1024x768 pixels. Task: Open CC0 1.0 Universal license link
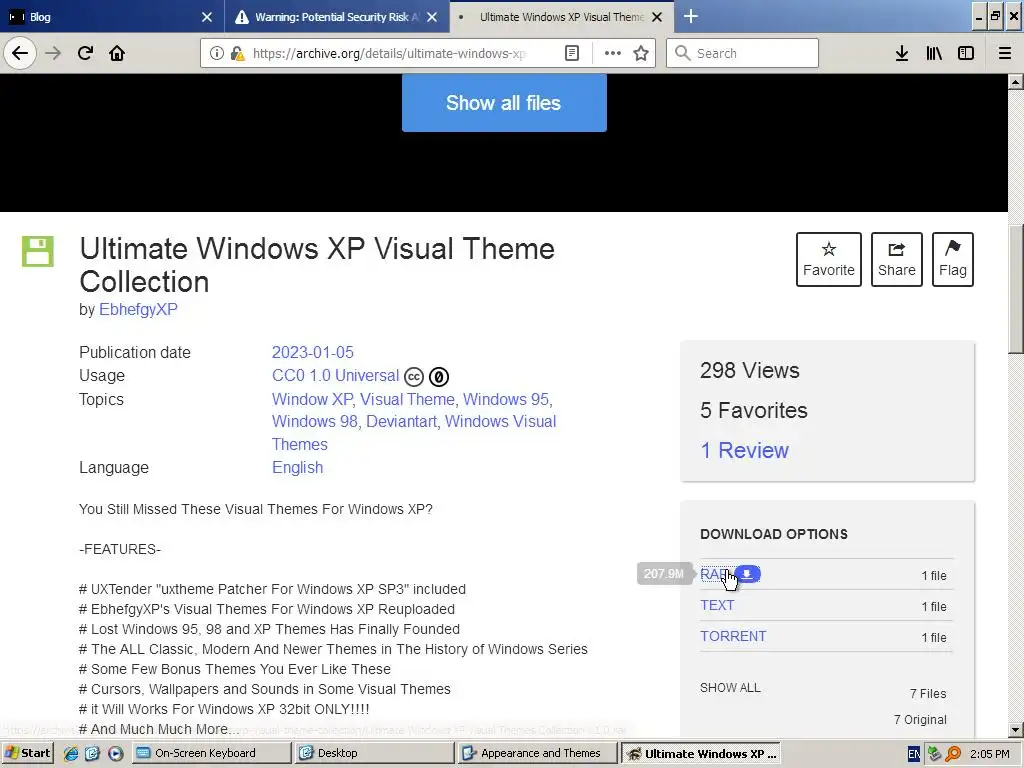[335, 376]
